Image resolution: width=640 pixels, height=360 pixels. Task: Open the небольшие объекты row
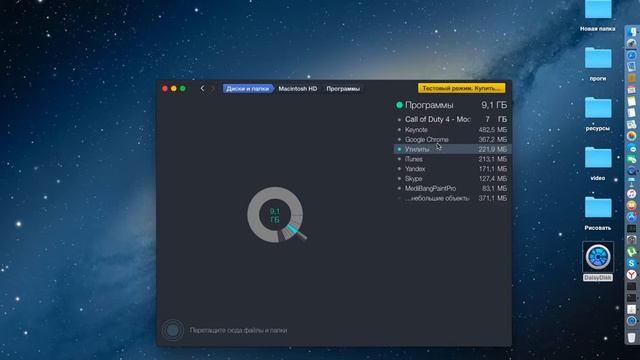click(x=452, y=198)
